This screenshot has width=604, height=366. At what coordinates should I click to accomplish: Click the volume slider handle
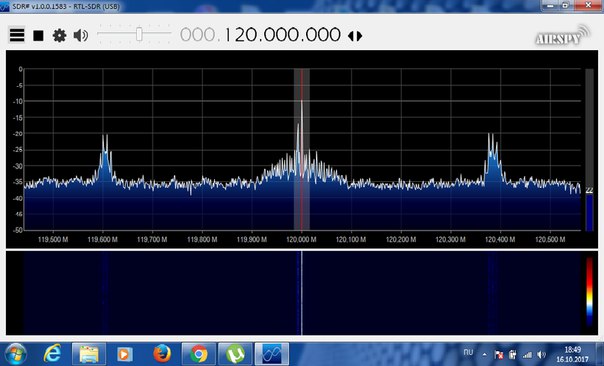click(139, 34)
